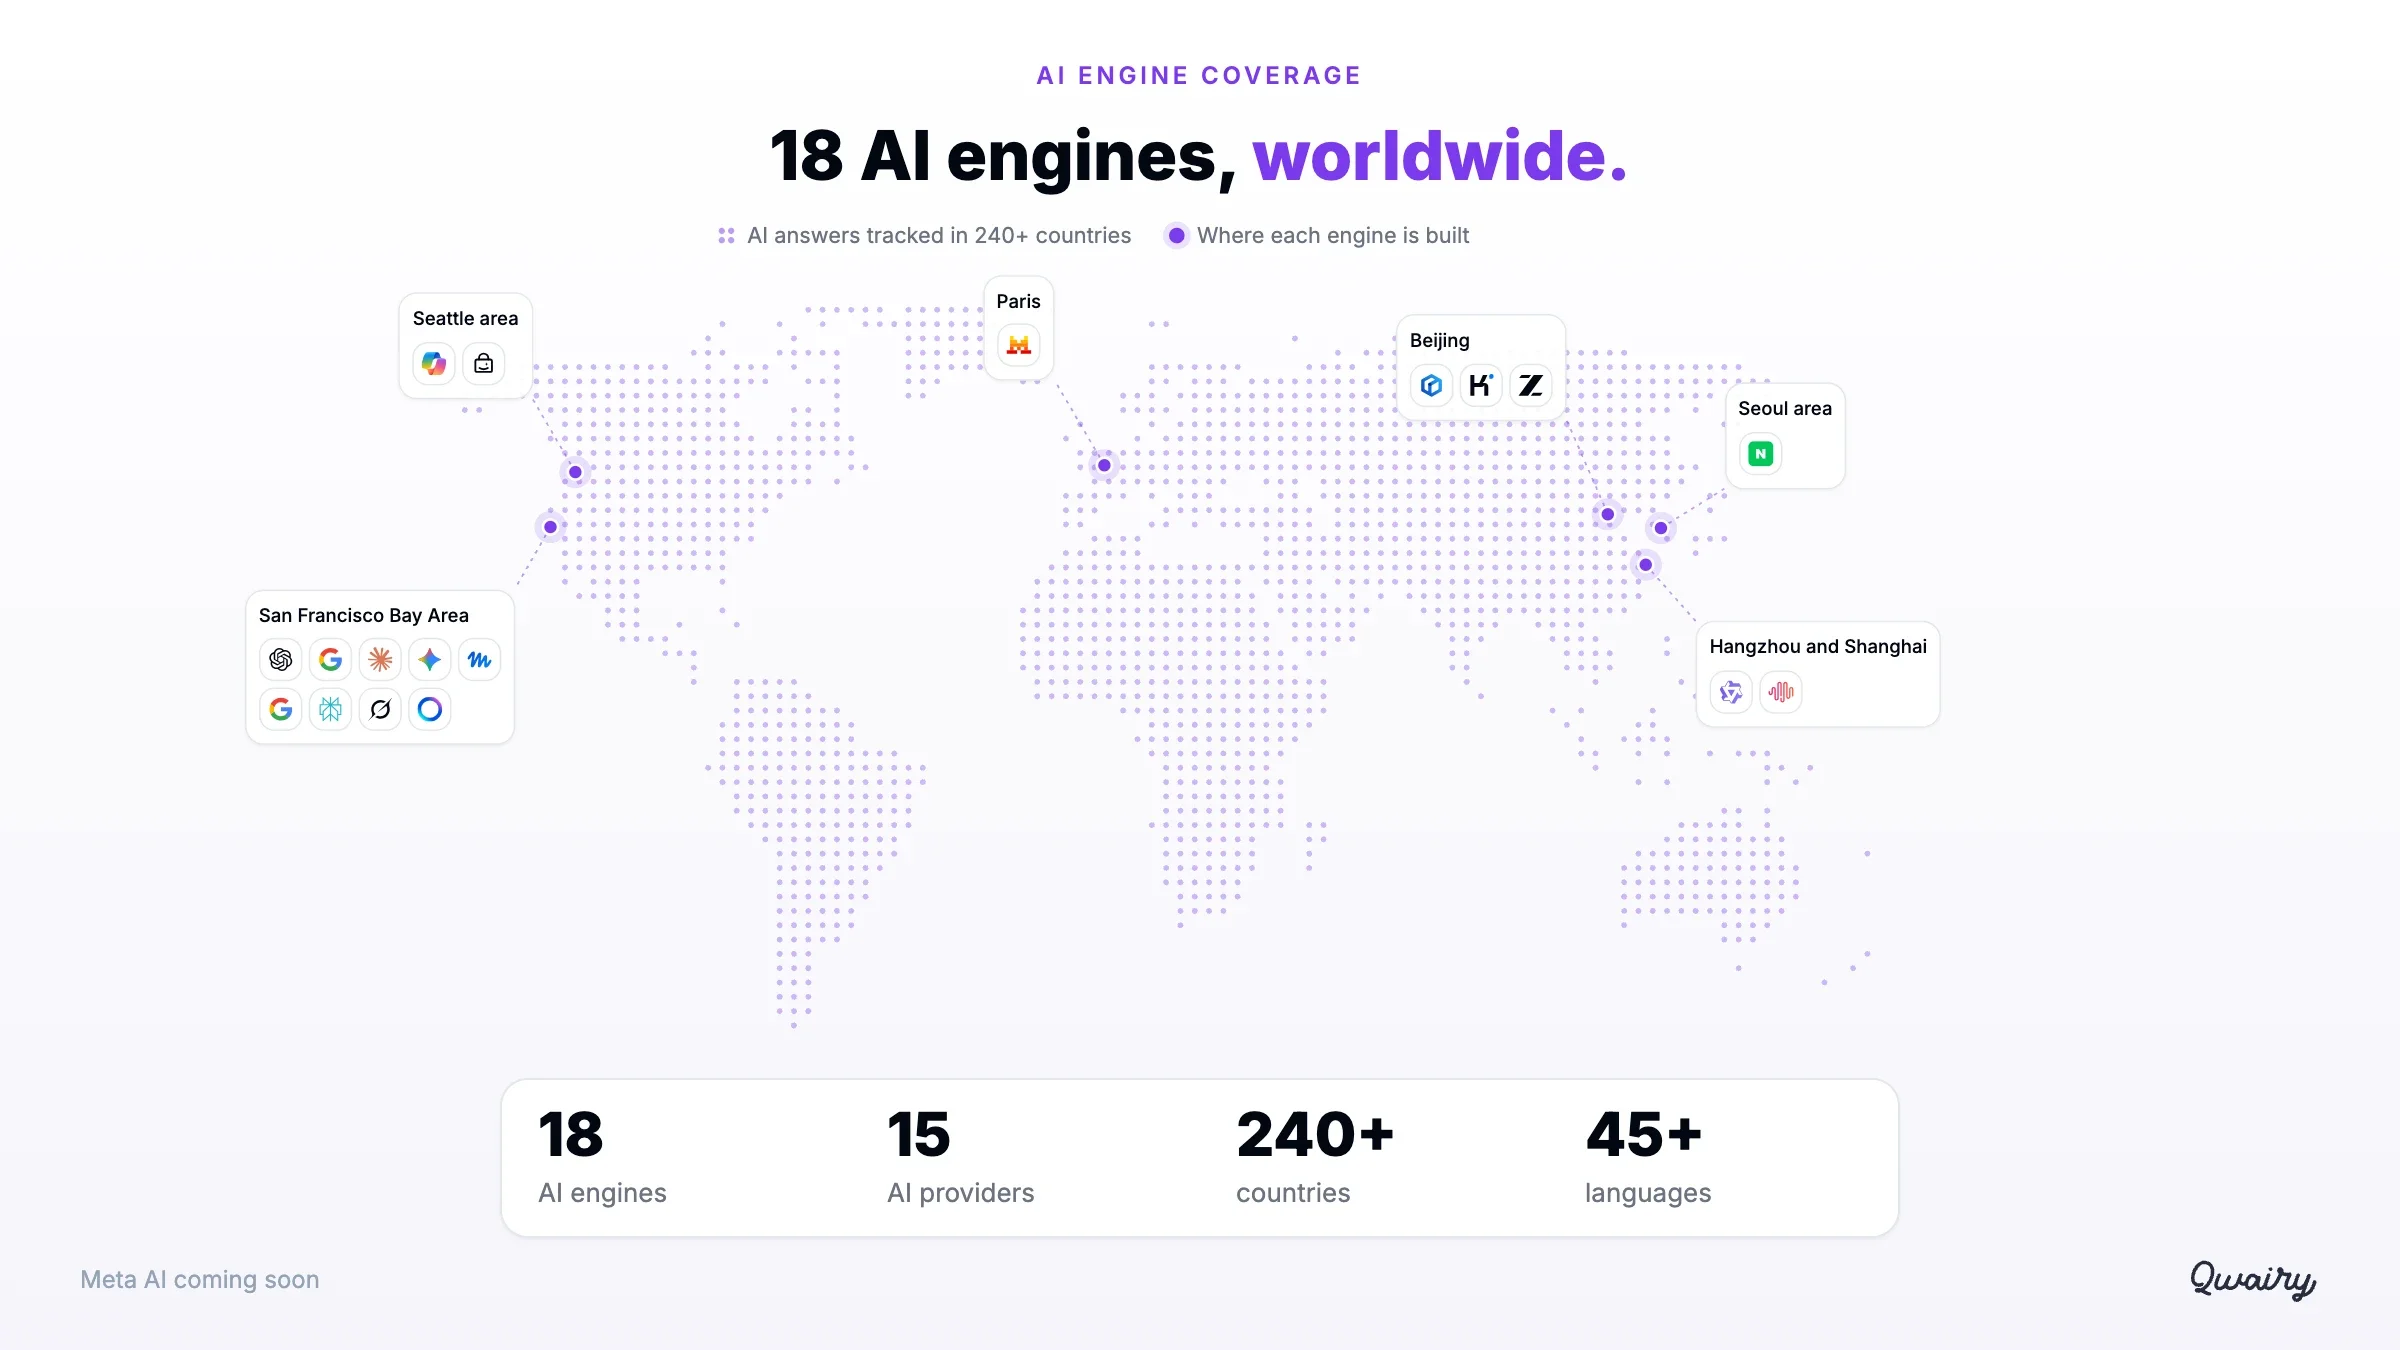This screenshot has height=1350, width=2400.
Task: Click the Beijing map marker dot
Action: tap(1608, 515)
